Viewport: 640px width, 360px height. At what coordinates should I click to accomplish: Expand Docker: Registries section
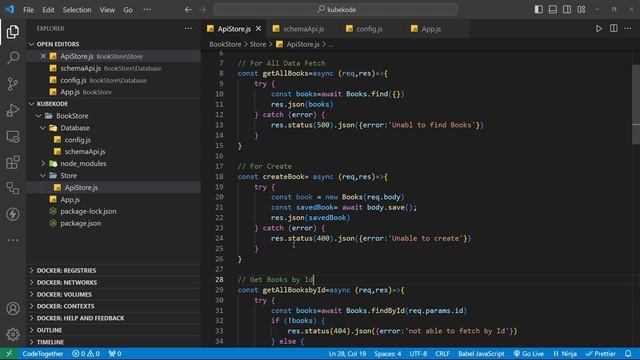pos(114,270)
